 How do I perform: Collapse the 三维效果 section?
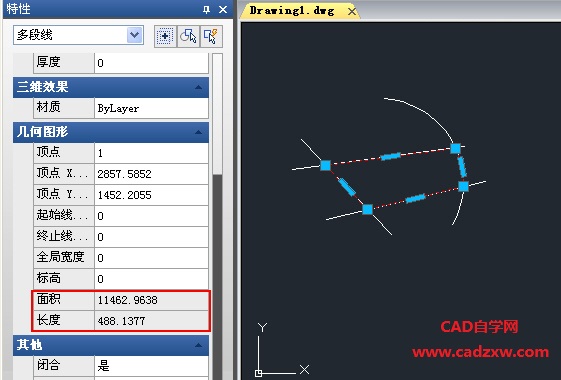pos(198,87)
